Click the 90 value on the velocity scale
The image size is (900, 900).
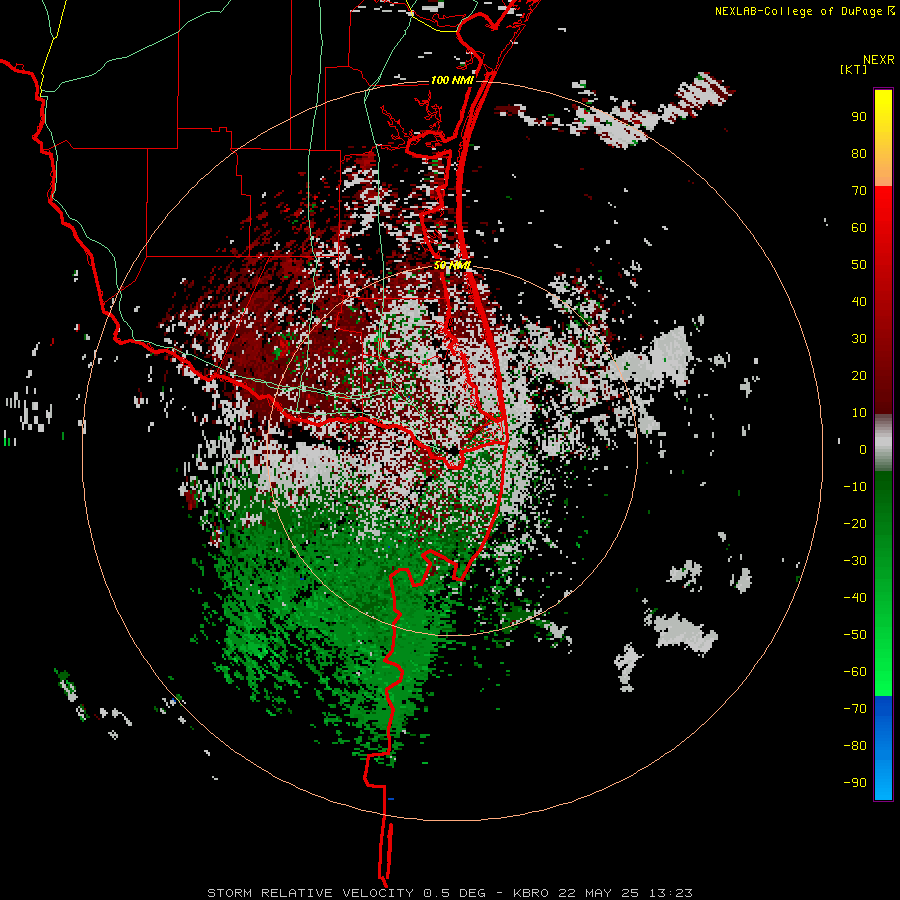point(859,117)
